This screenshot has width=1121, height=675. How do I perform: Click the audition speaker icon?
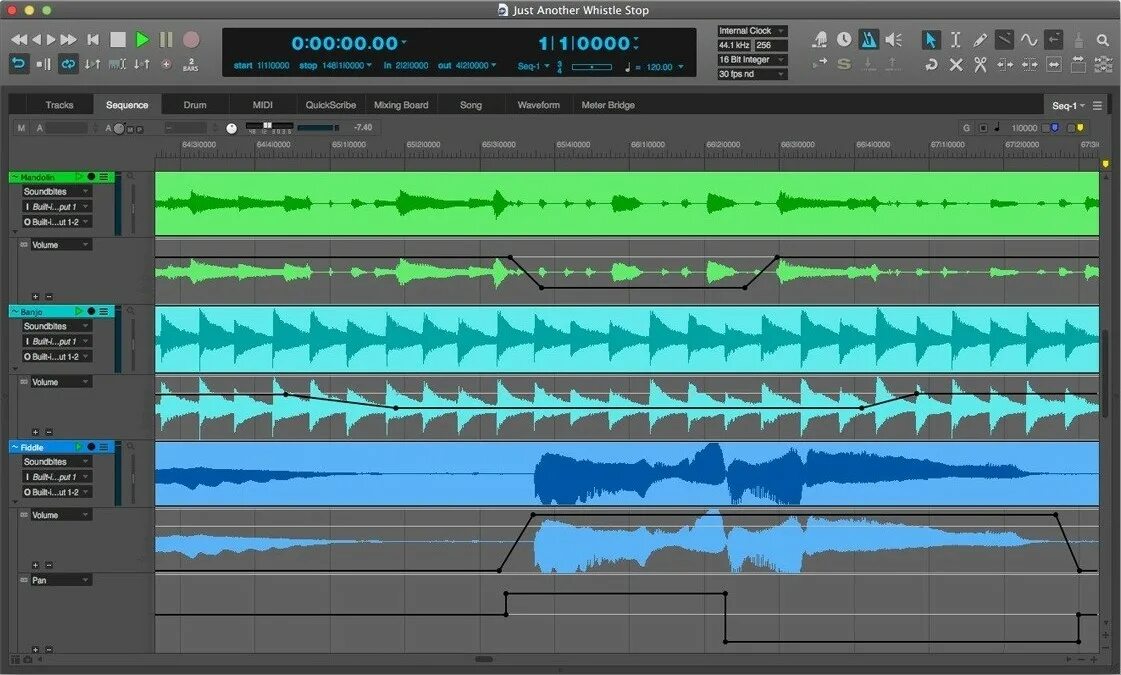[894, 39]
